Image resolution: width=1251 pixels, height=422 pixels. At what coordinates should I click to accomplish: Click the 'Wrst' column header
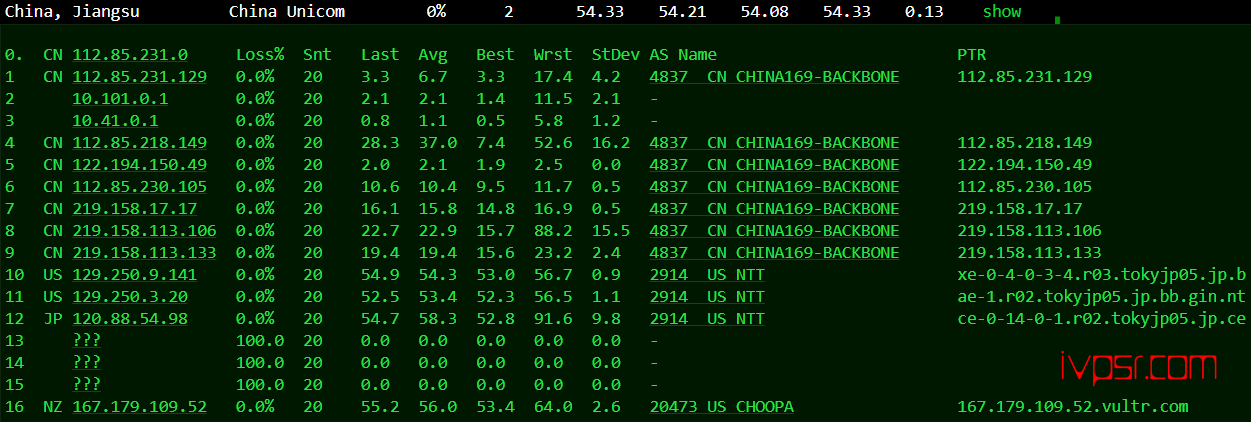coord(553,54)
